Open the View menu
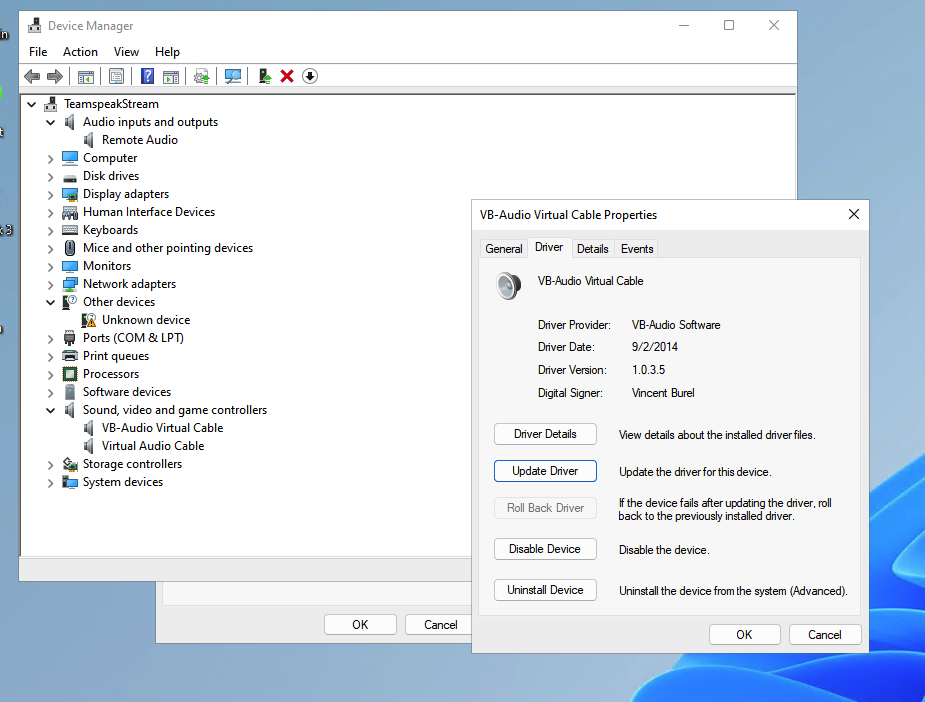 [x=126, y=52]
